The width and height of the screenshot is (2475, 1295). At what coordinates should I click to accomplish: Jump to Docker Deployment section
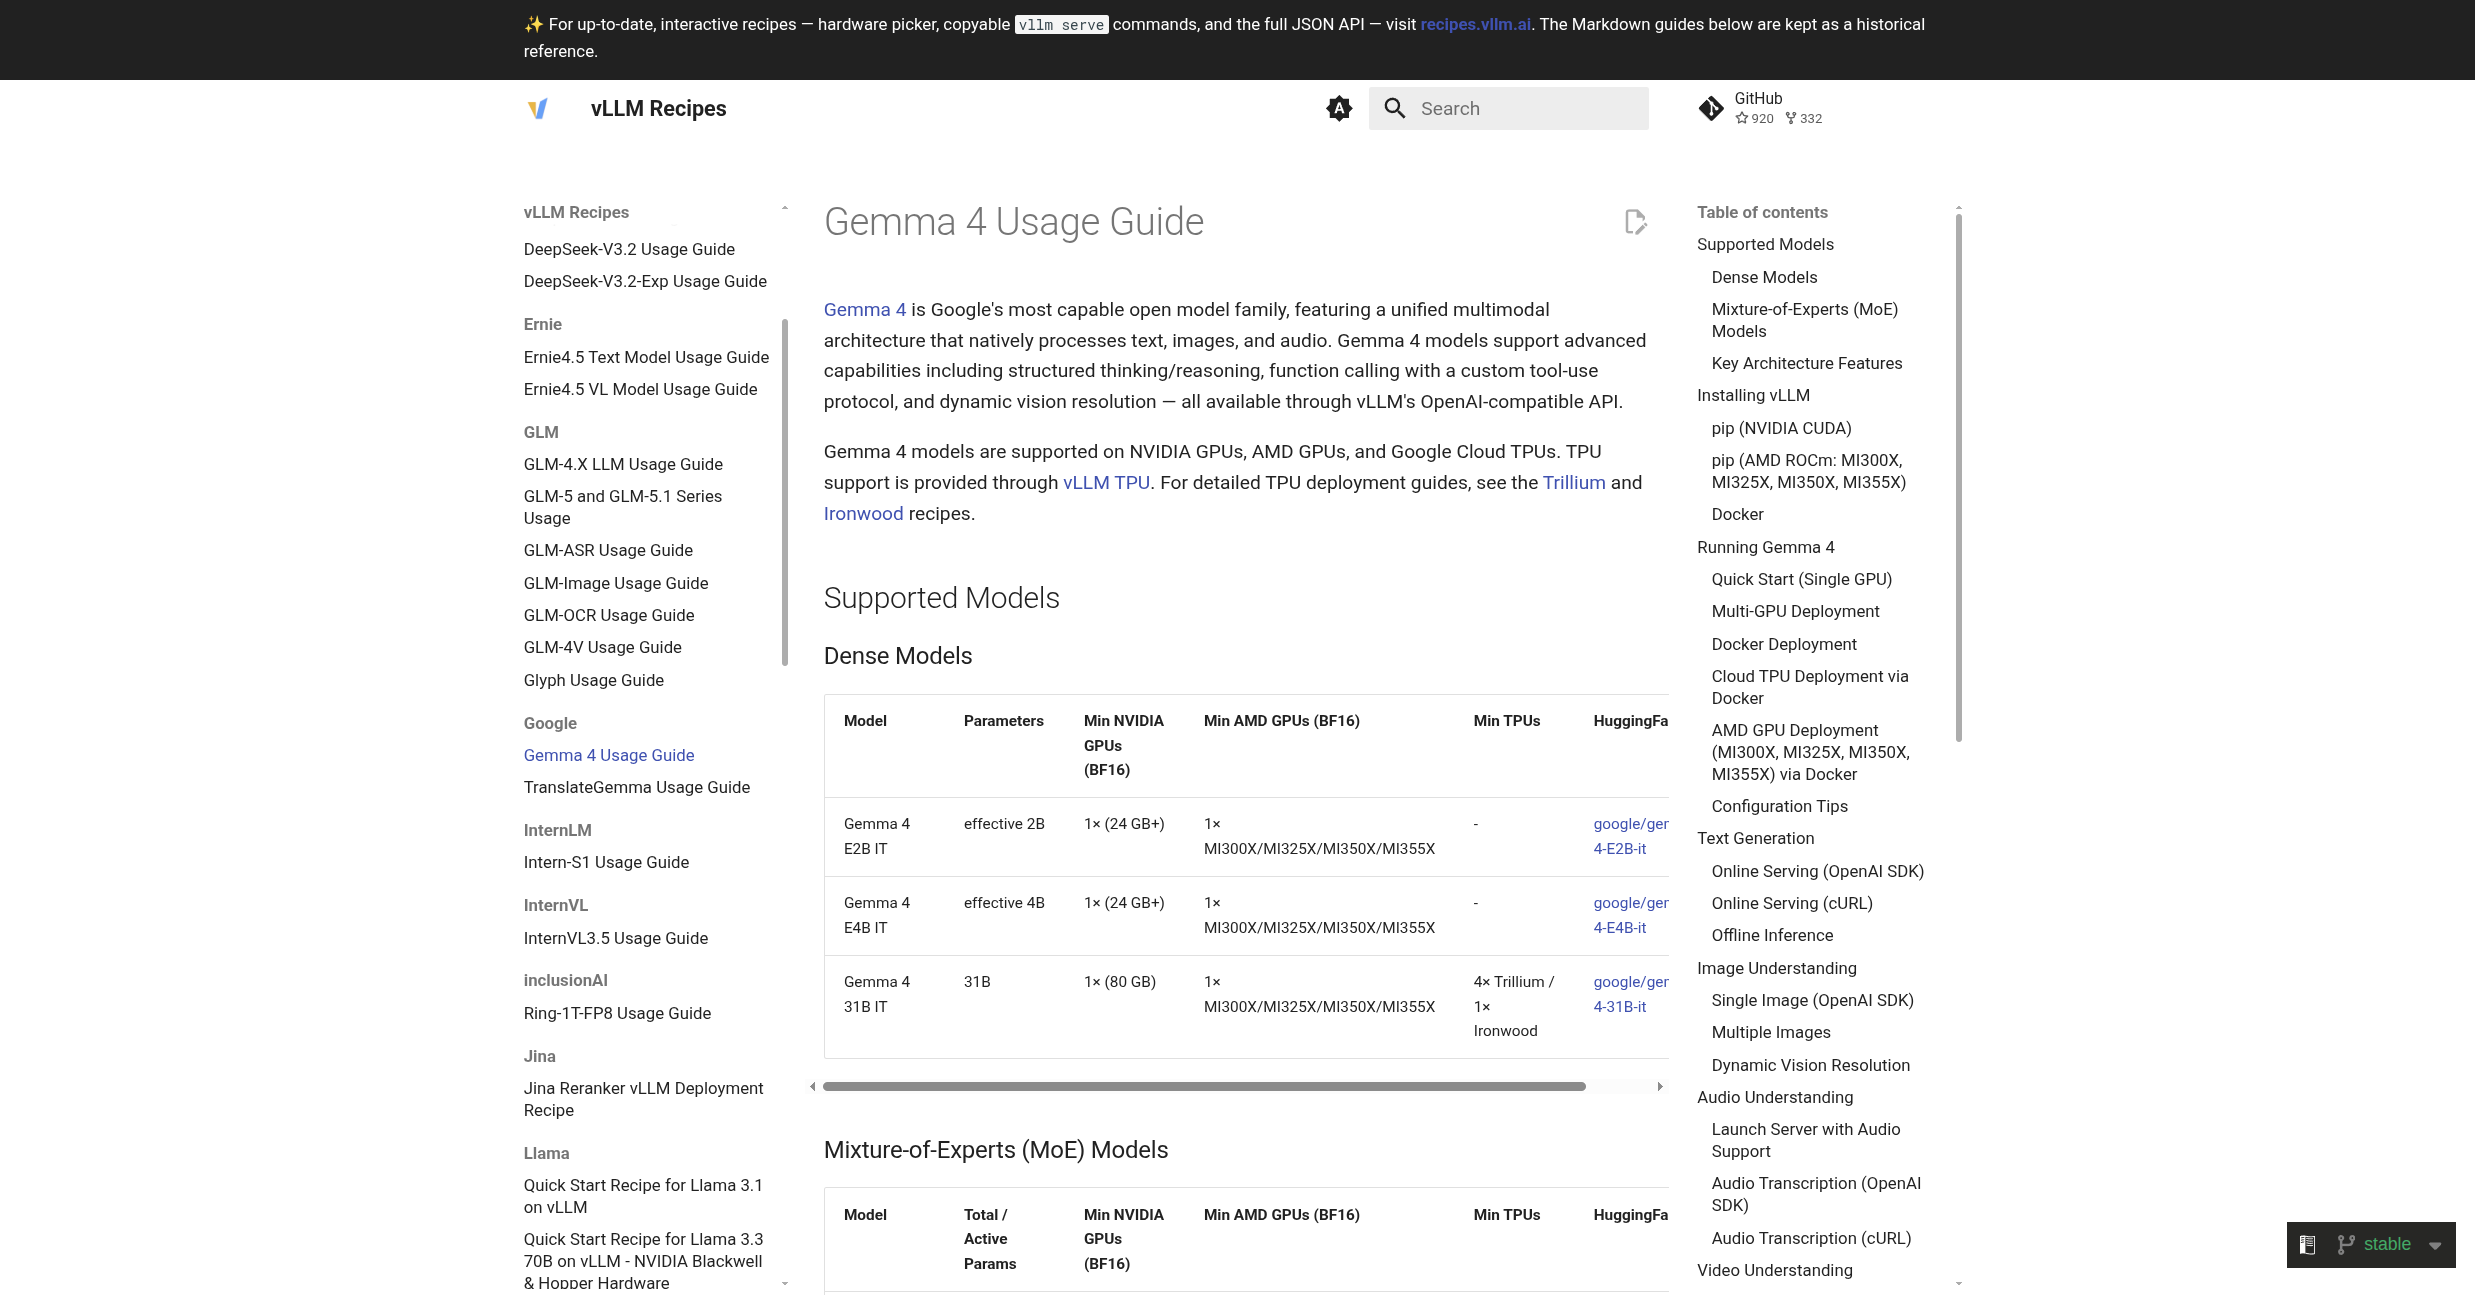(1783, 644)
